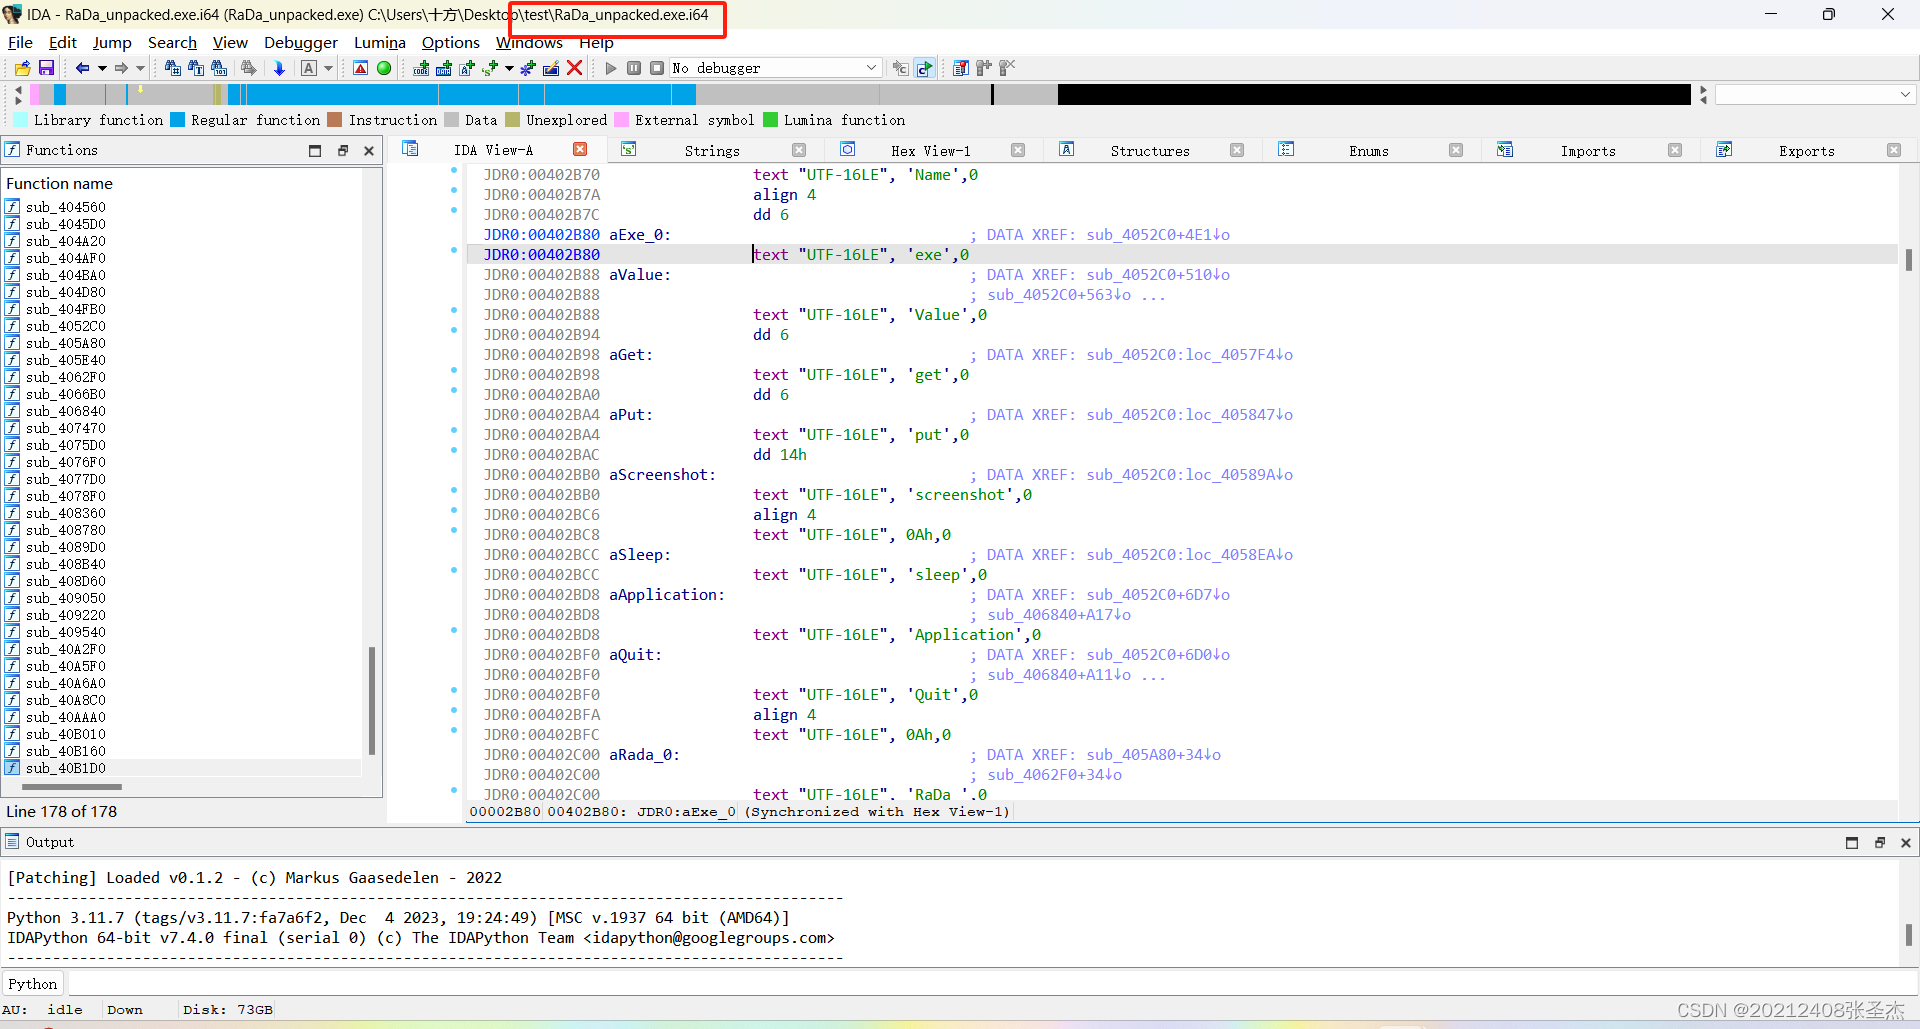
Task: Close the Output panel
Action: click(1906, 843)
